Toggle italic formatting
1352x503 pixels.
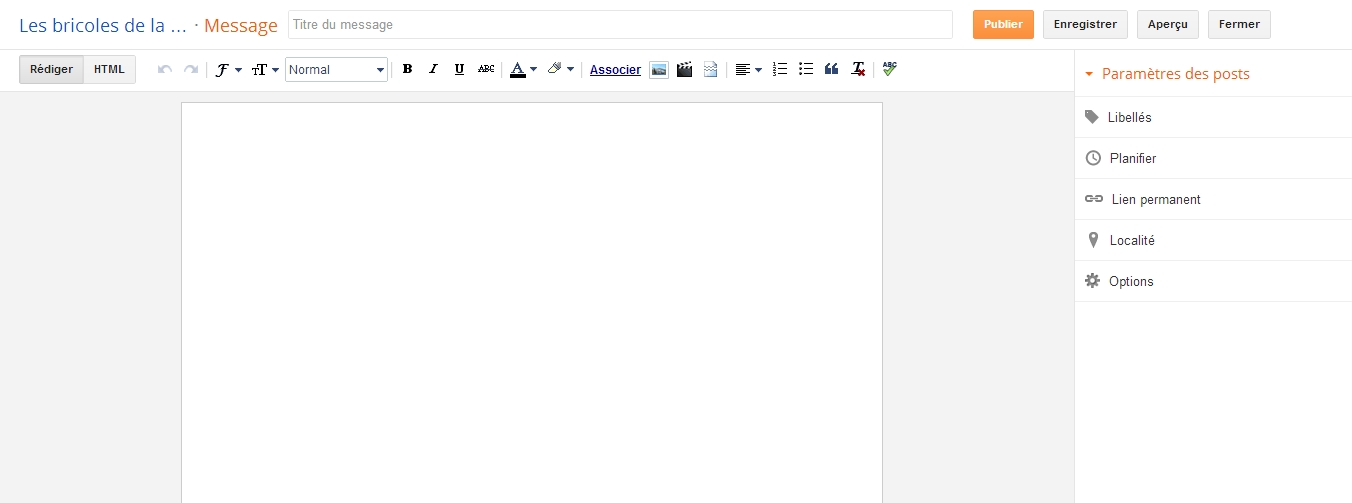coord(433,69)
